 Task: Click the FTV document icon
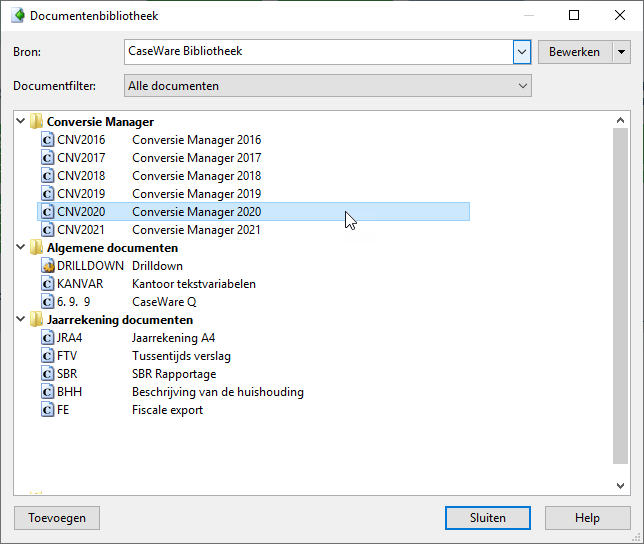[48, 356]
